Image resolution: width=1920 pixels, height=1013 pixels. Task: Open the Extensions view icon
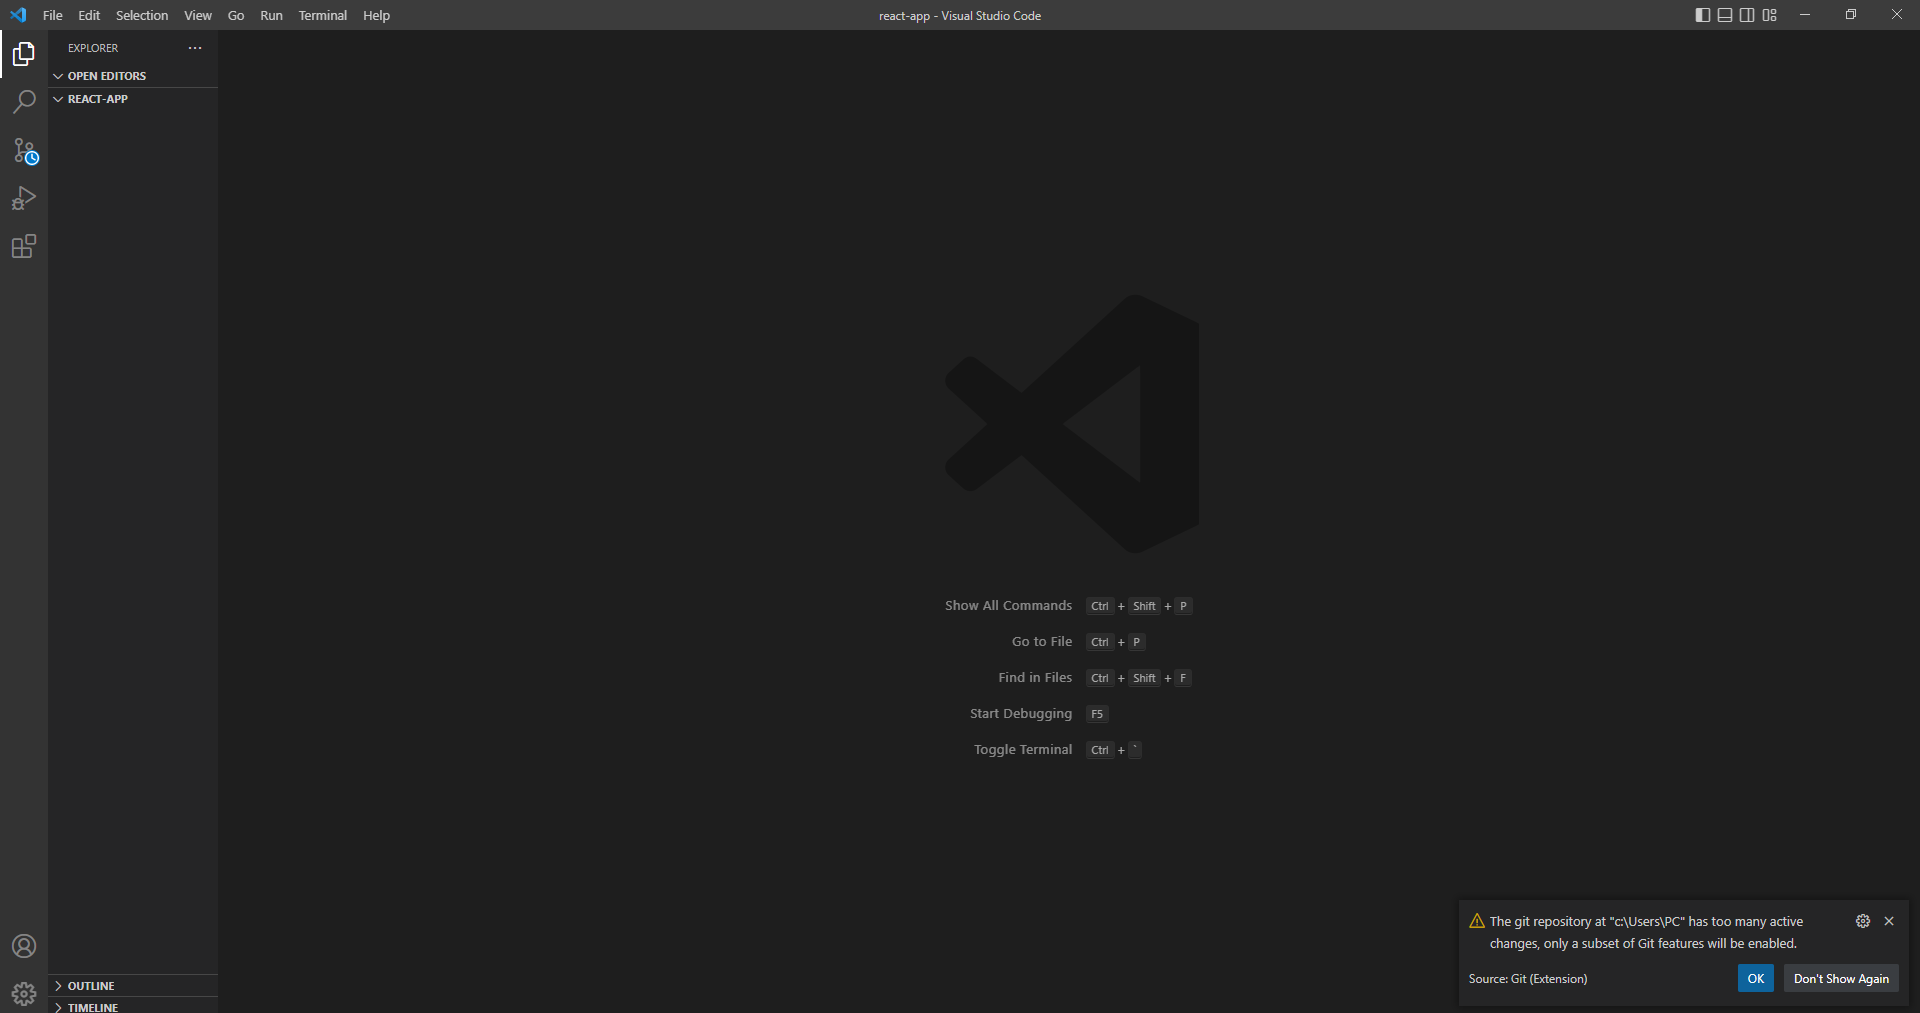pos(24,246)
